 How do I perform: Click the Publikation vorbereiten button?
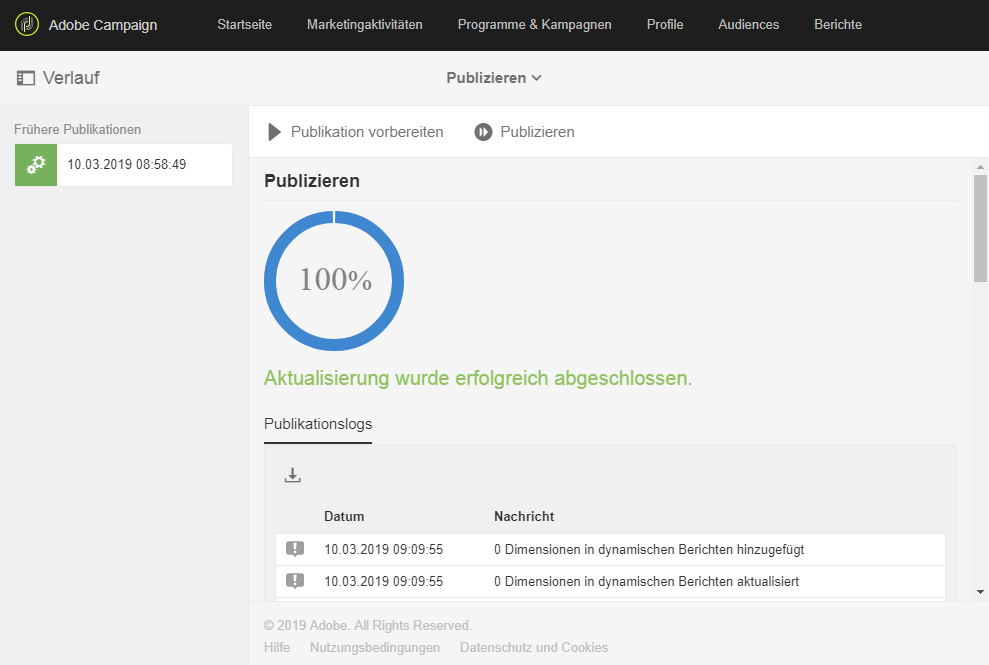(356, 132)
